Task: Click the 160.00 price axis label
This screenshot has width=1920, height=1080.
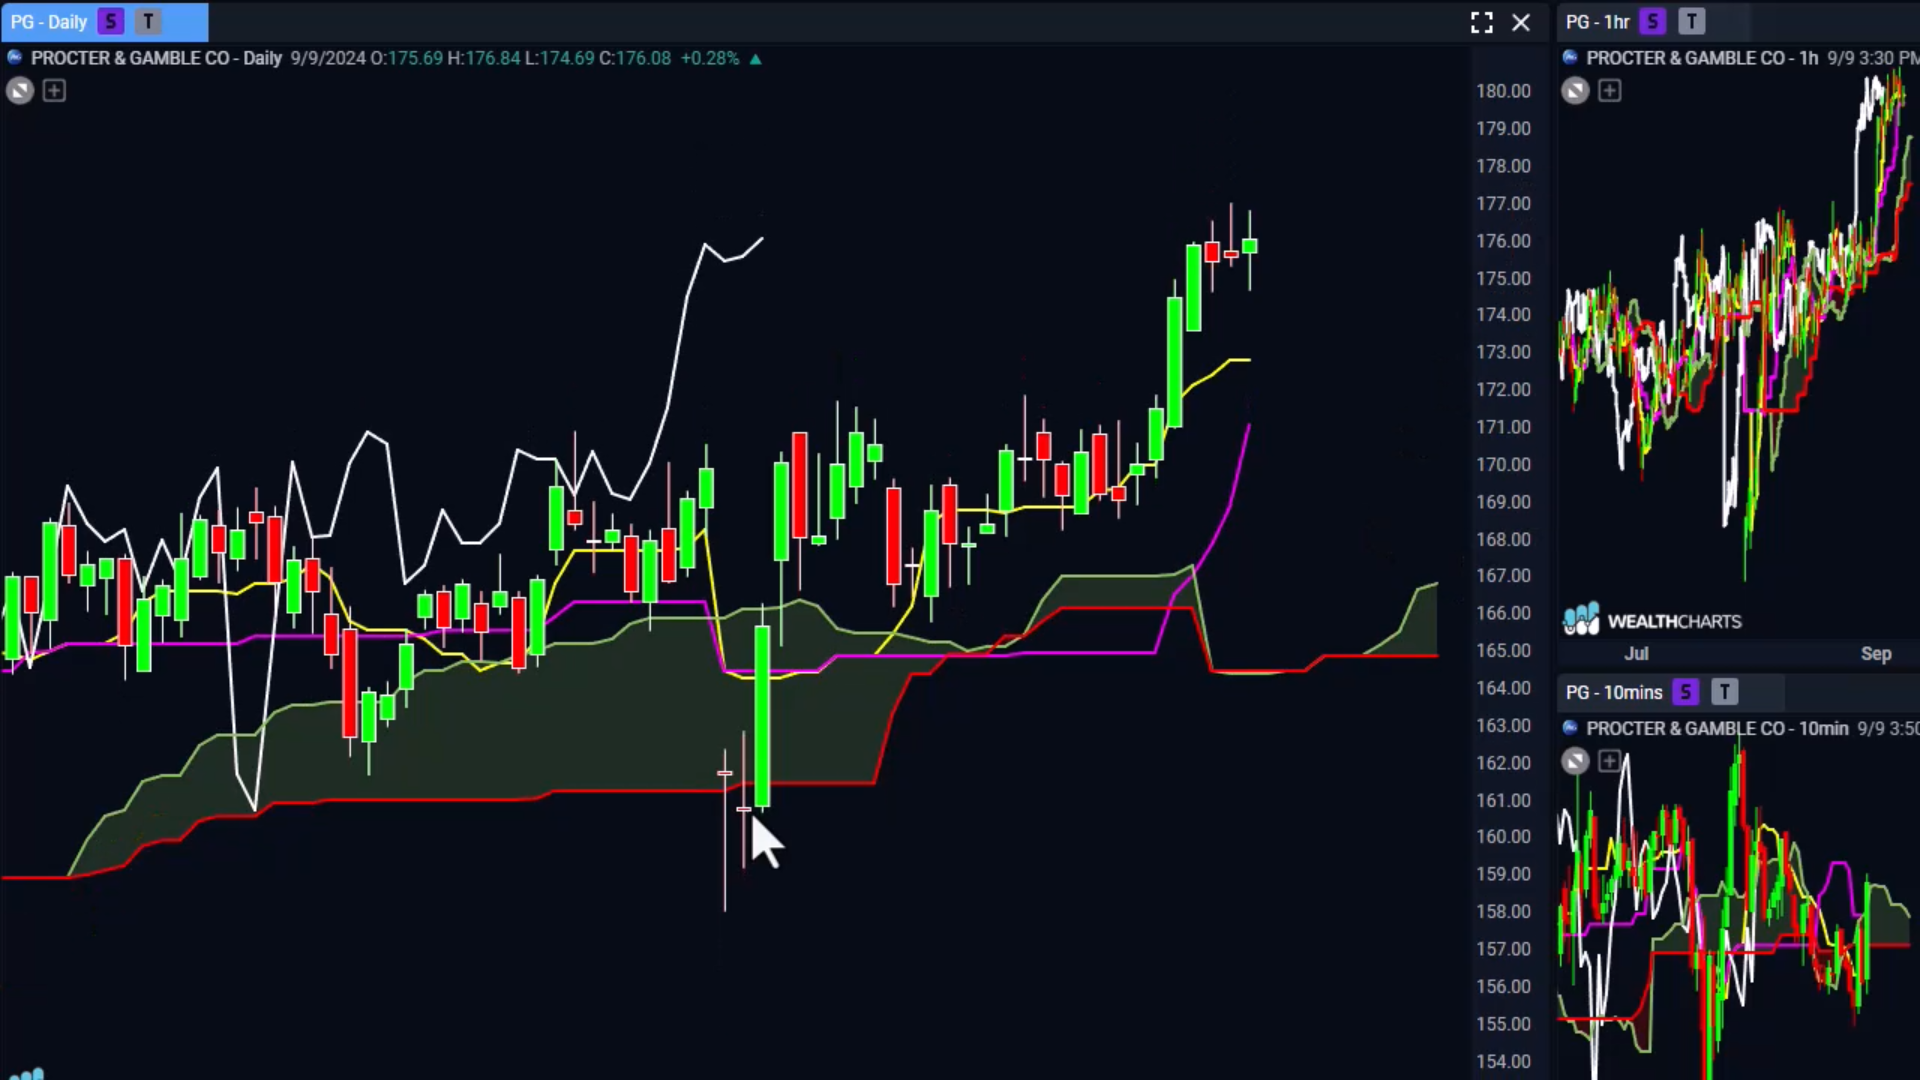Action: pyautogui.click(x=1503, y=837)
